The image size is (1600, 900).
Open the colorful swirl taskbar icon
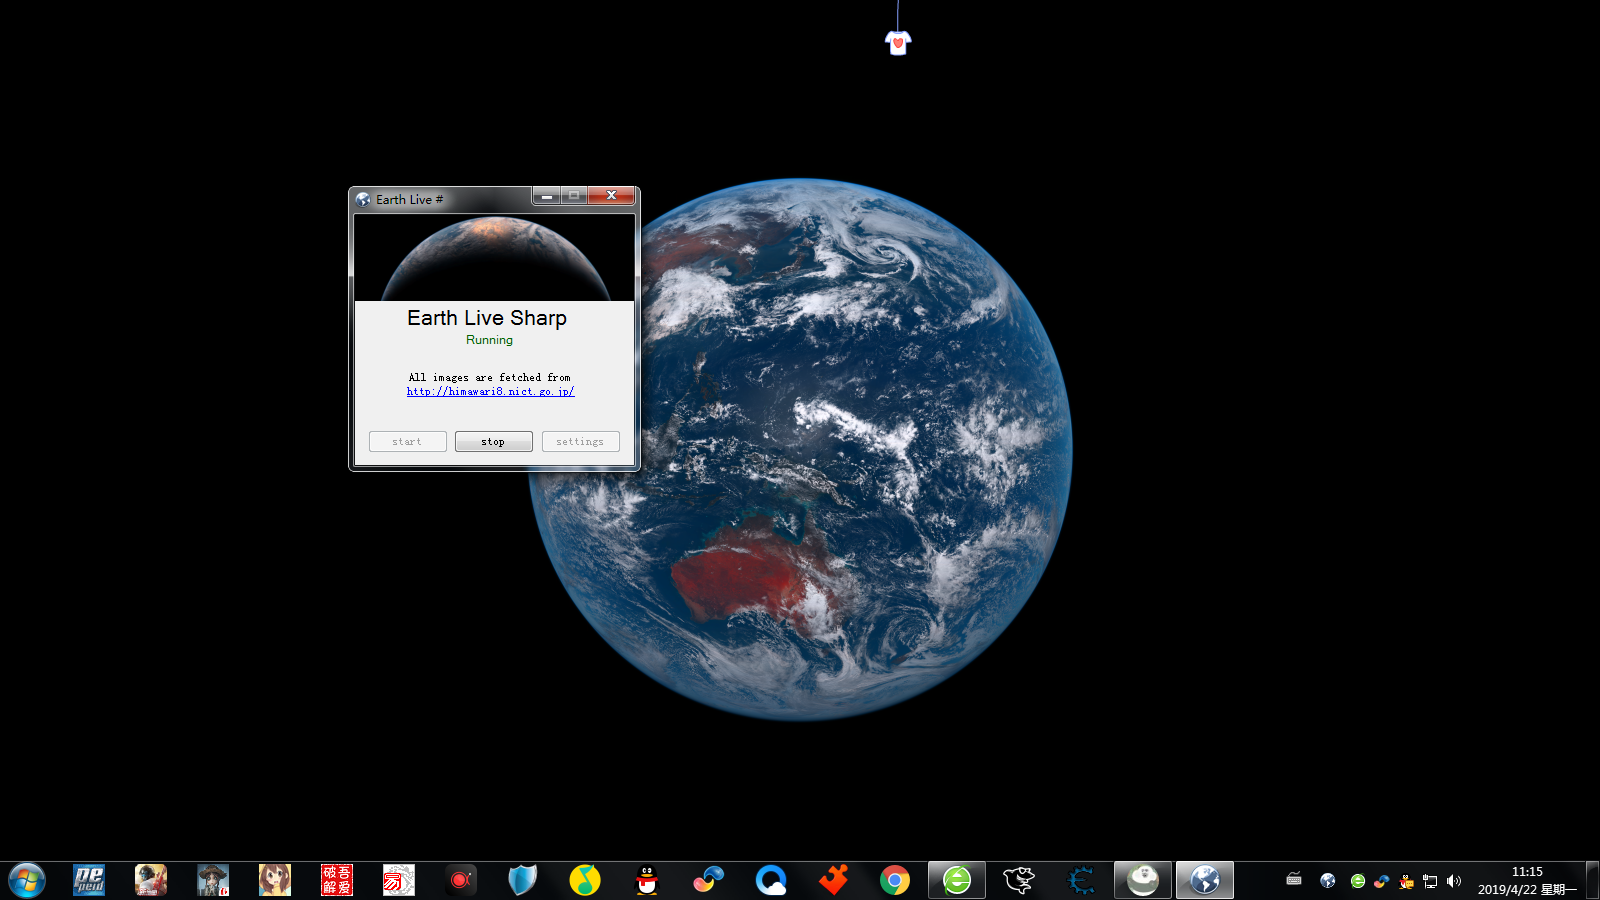click(x=709, y=880)
